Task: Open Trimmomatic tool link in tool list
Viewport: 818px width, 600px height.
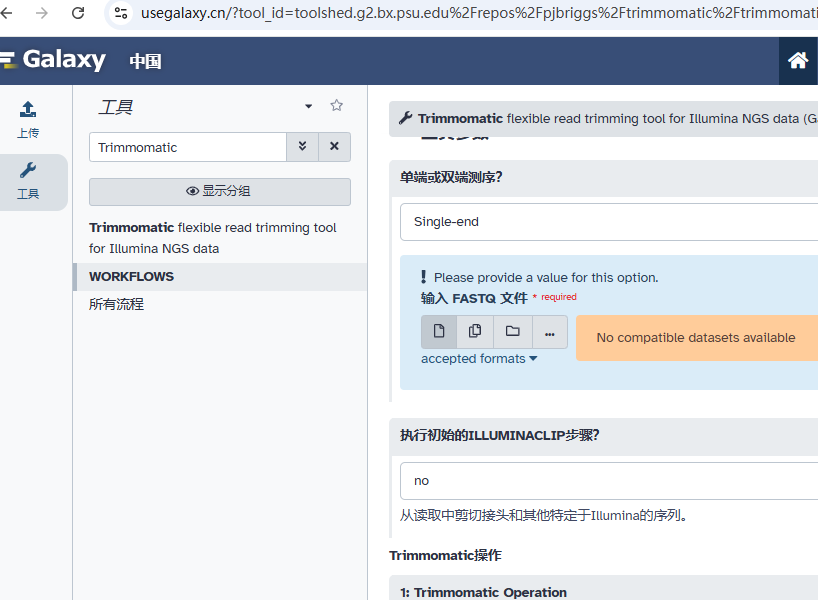Action: [213, 238]
